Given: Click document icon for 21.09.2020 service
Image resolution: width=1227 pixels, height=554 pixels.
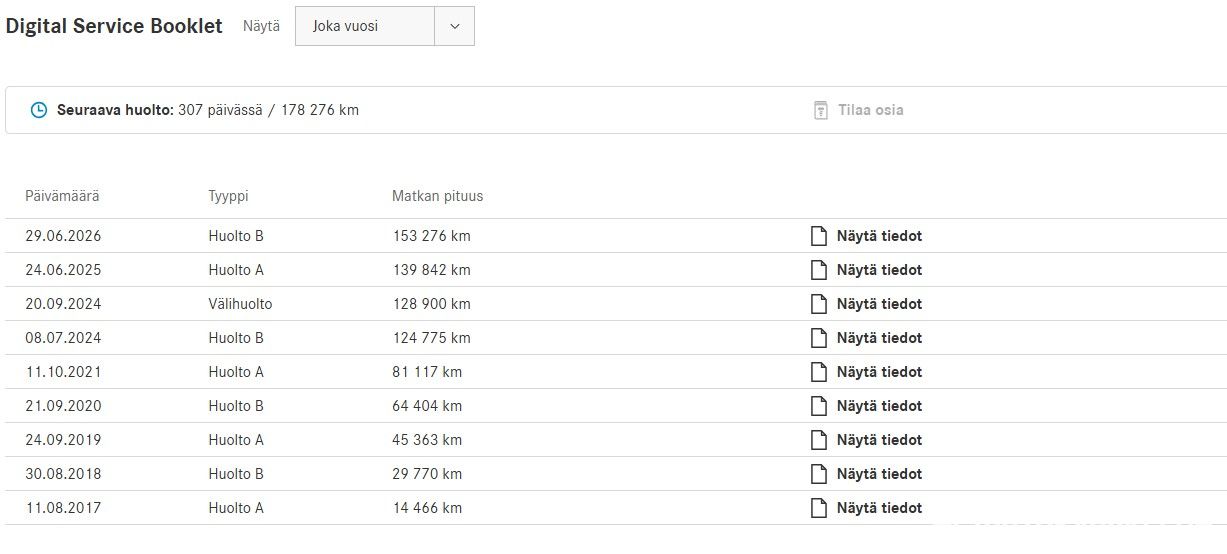Looking at the screenshot, I should (819, 406).
